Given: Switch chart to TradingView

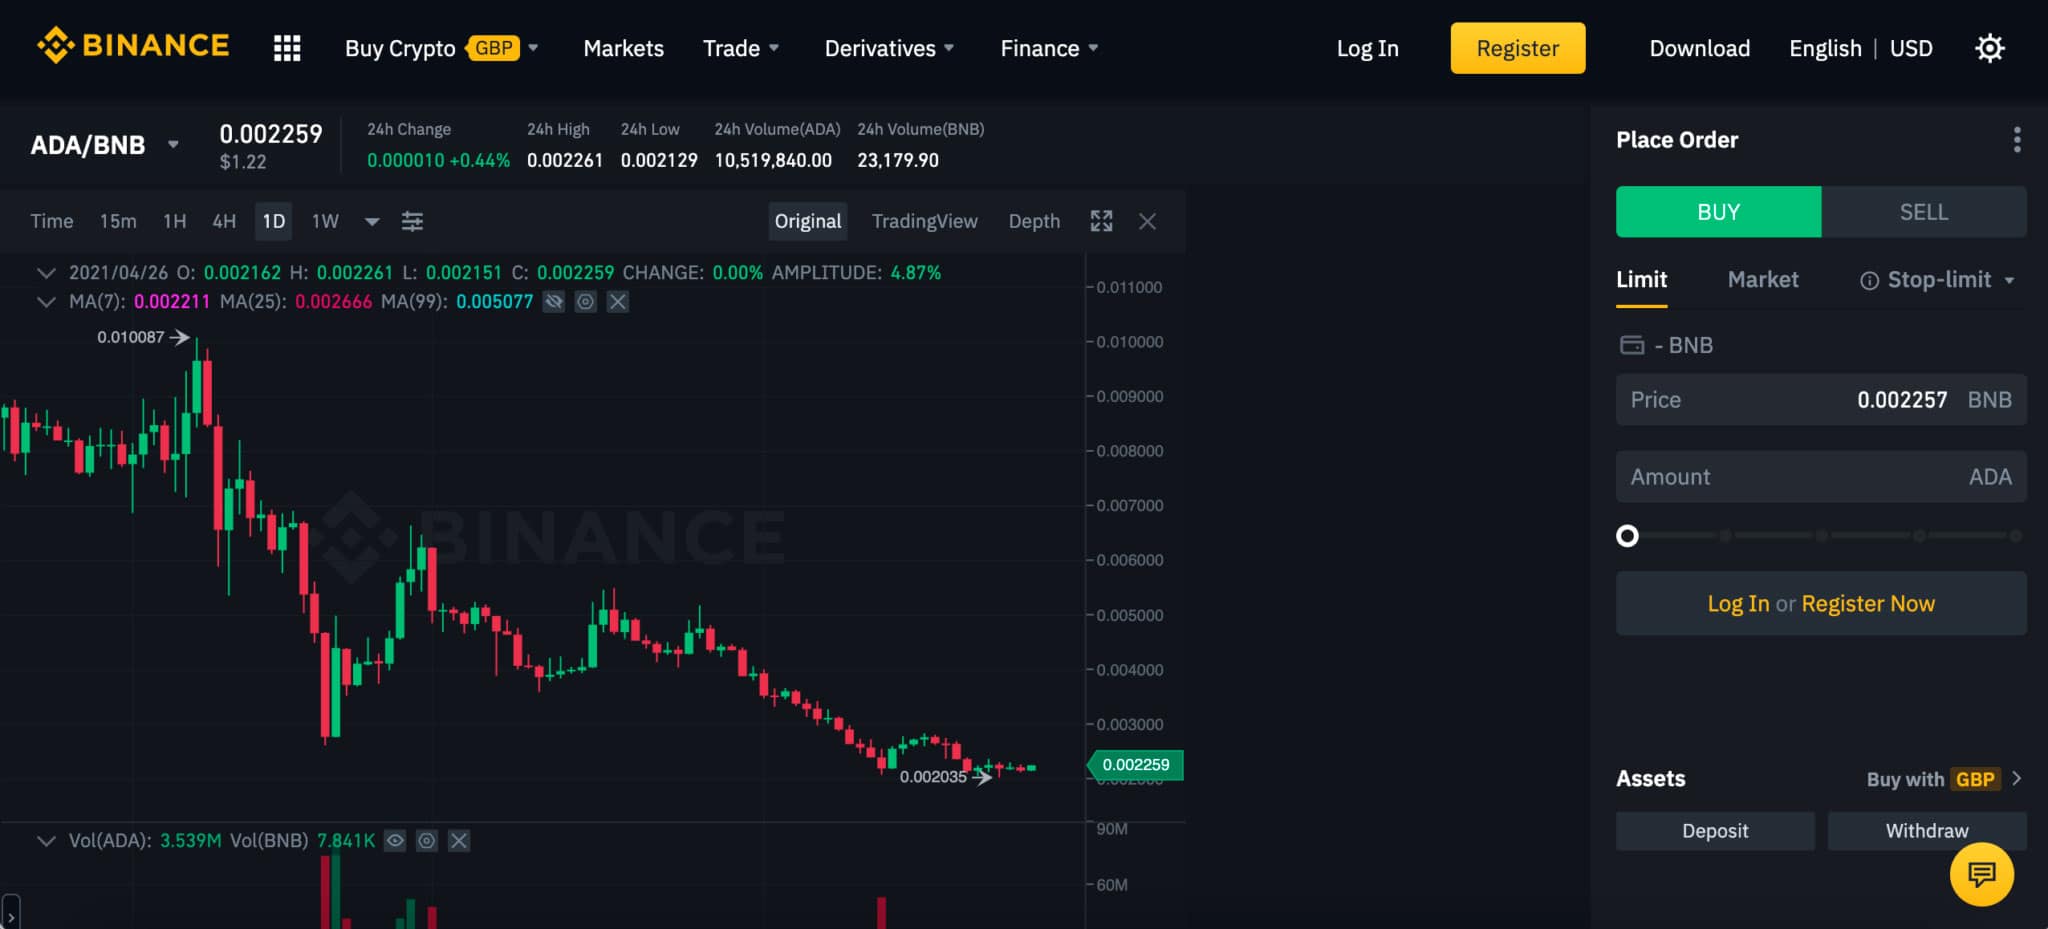Looking at the screenshot, I should 924,221.
